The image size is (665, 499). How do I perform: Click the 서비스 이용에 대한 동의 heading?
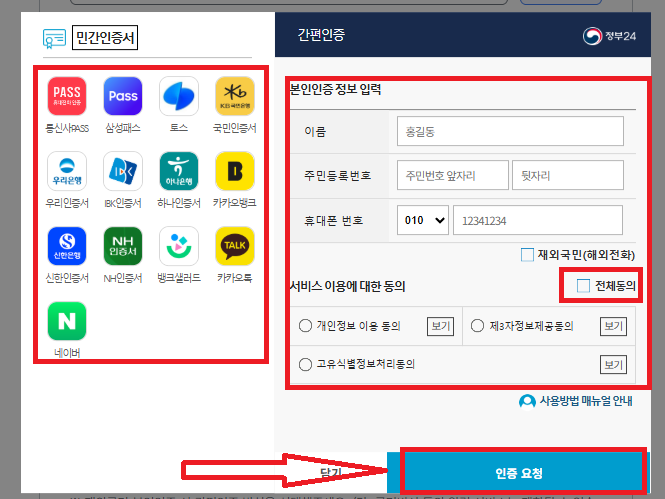pos(347,287)
